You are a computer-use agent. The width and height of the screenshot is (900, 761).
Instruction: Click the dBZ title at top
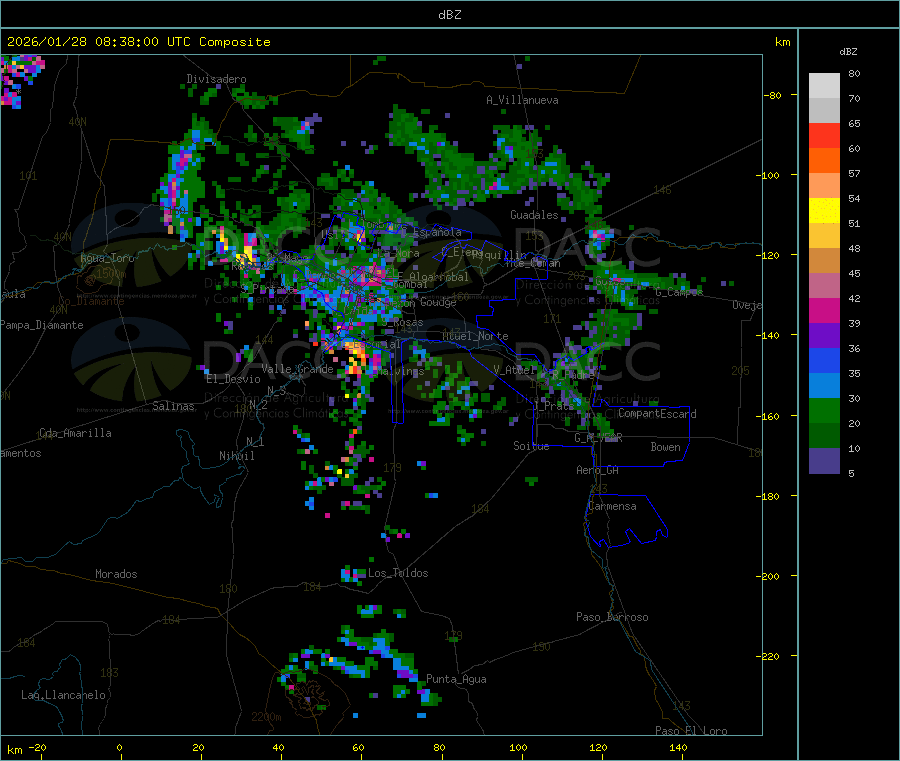(449, 15)
